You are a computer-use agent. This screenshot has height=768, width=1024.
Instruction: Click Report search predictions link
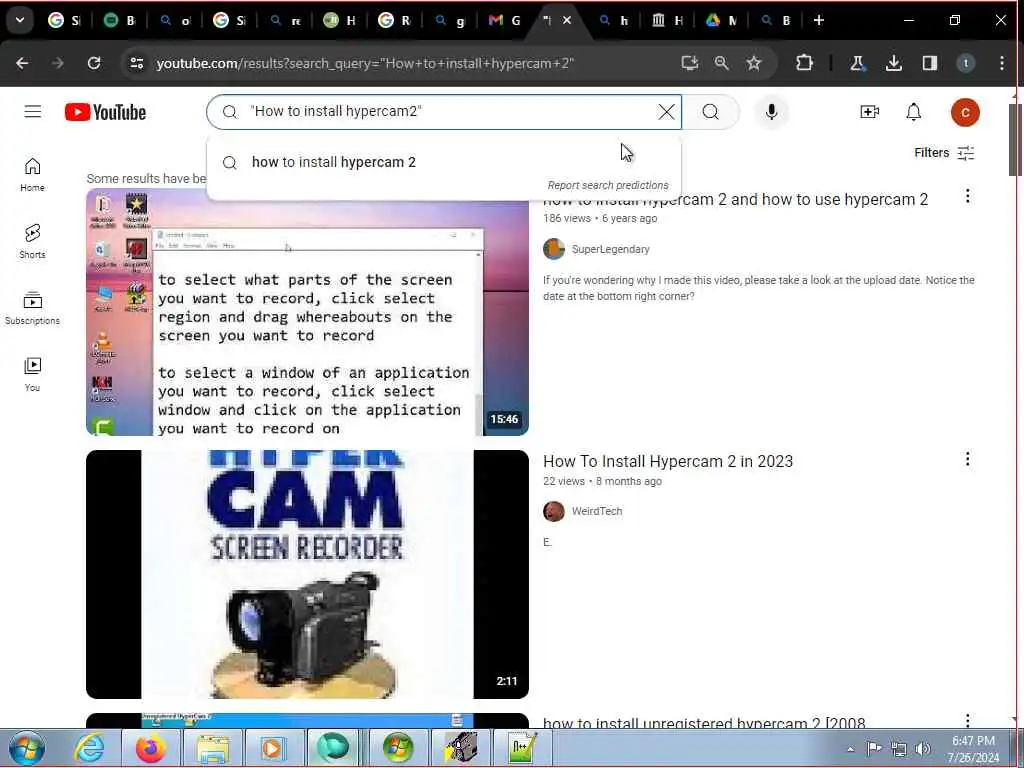607,185
